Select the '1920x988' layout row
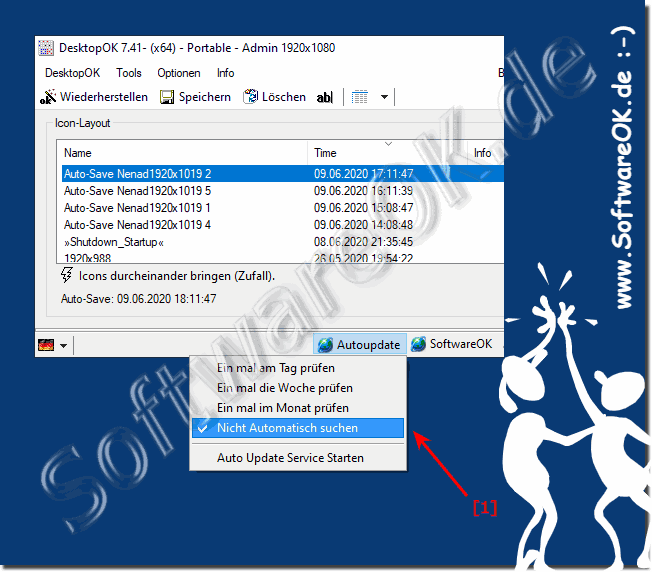This screenshot has width=652, height=572. pos(283,258)
